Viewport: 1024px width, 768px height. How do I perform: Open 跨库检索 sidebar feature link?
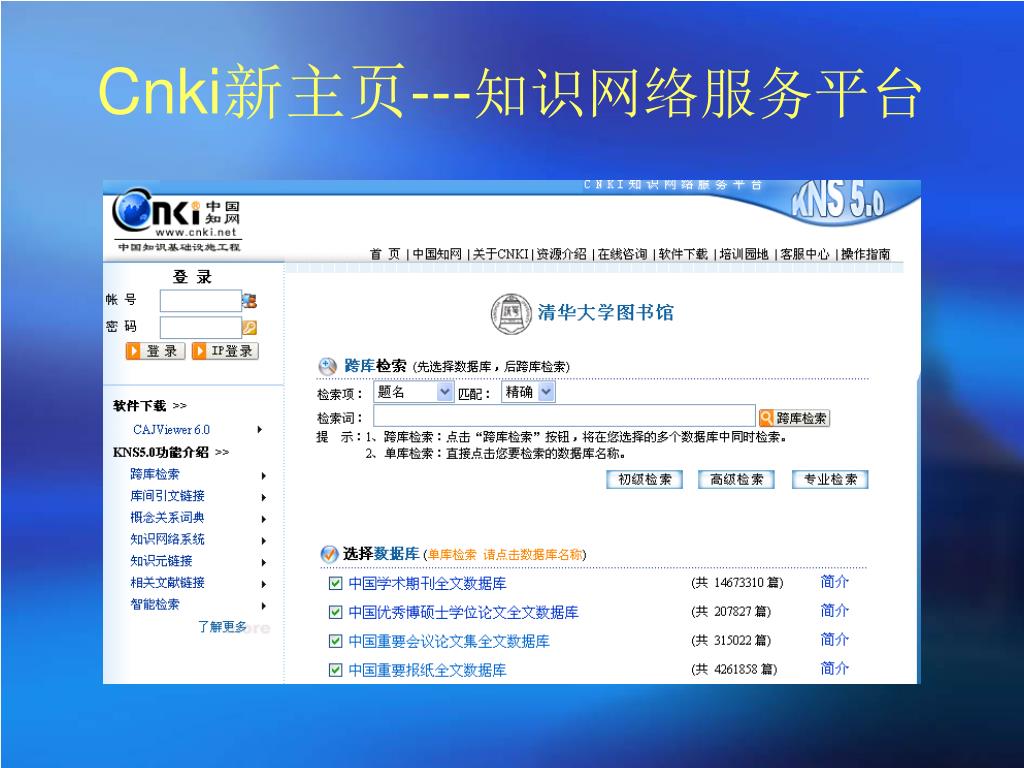click(x=155, y=474)
